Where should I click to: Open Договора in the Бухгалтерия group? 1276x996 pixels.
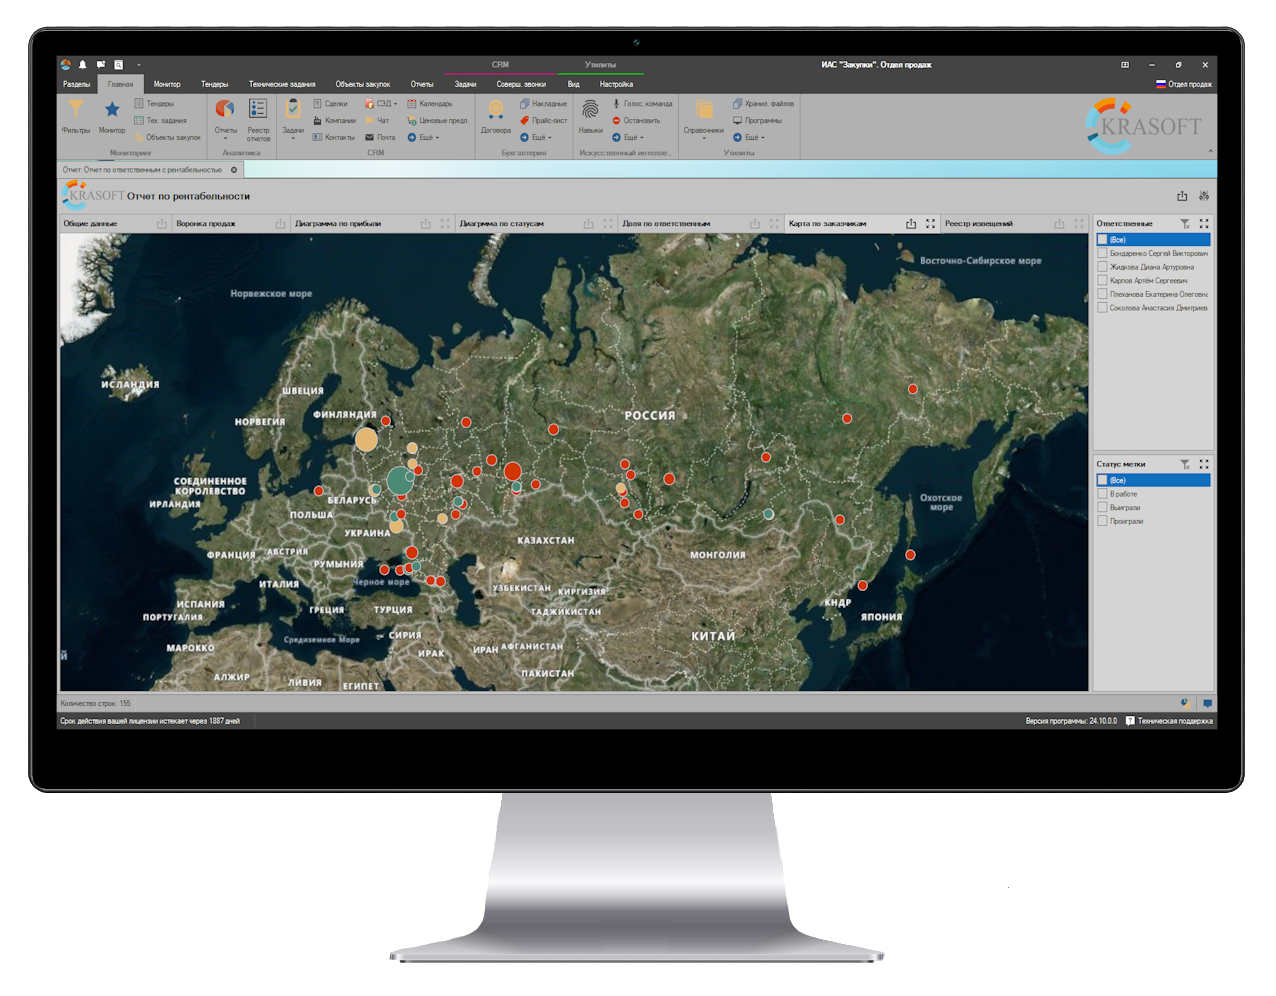(x=495, y=113)
